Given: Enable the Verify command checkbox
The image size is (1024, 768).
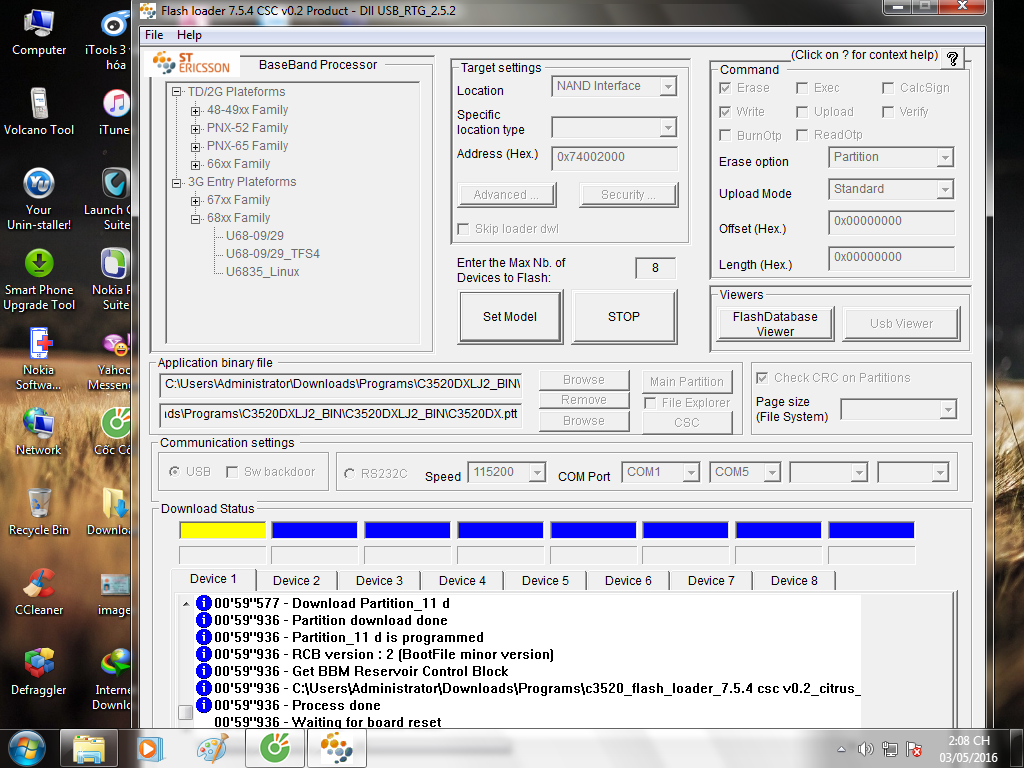Looking at the screenshot, I should click(x=888, y=112).
